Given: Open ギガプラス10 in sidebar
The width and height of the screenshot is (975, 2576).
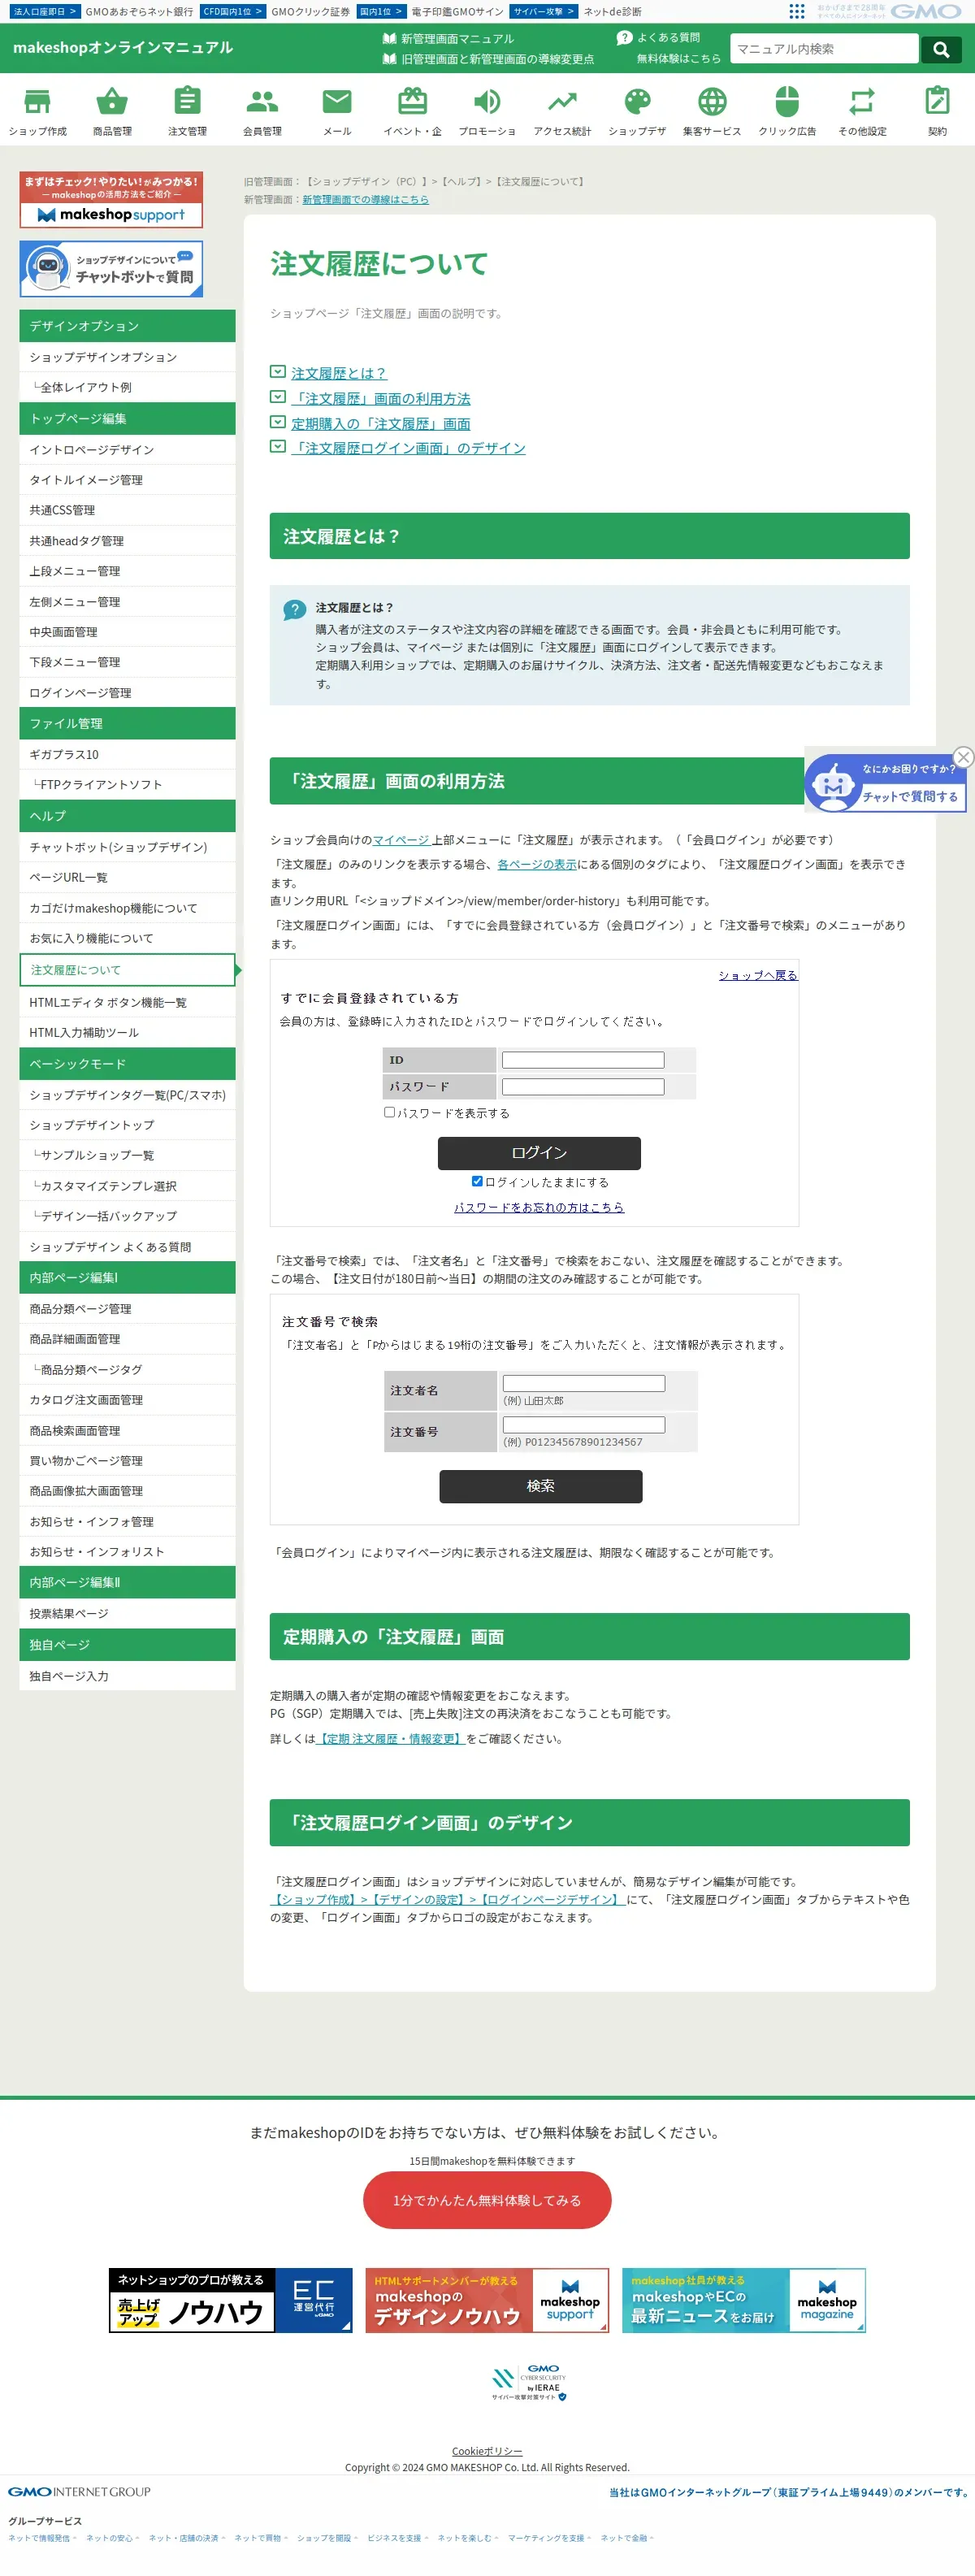Looking at the screenshot, I should [127, 754].
